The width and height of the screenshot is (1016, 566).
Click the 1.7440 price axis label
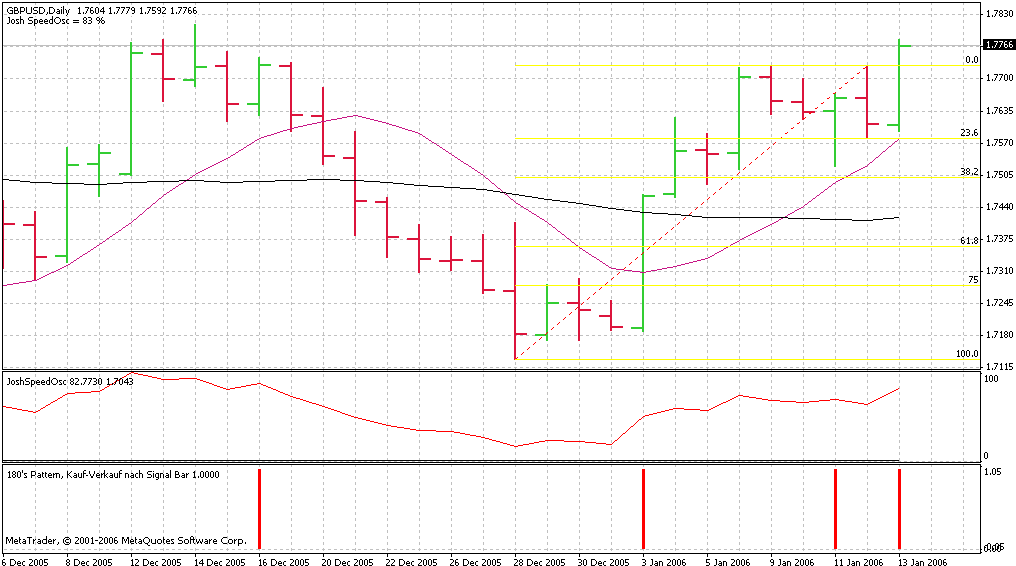pos(999,207)
